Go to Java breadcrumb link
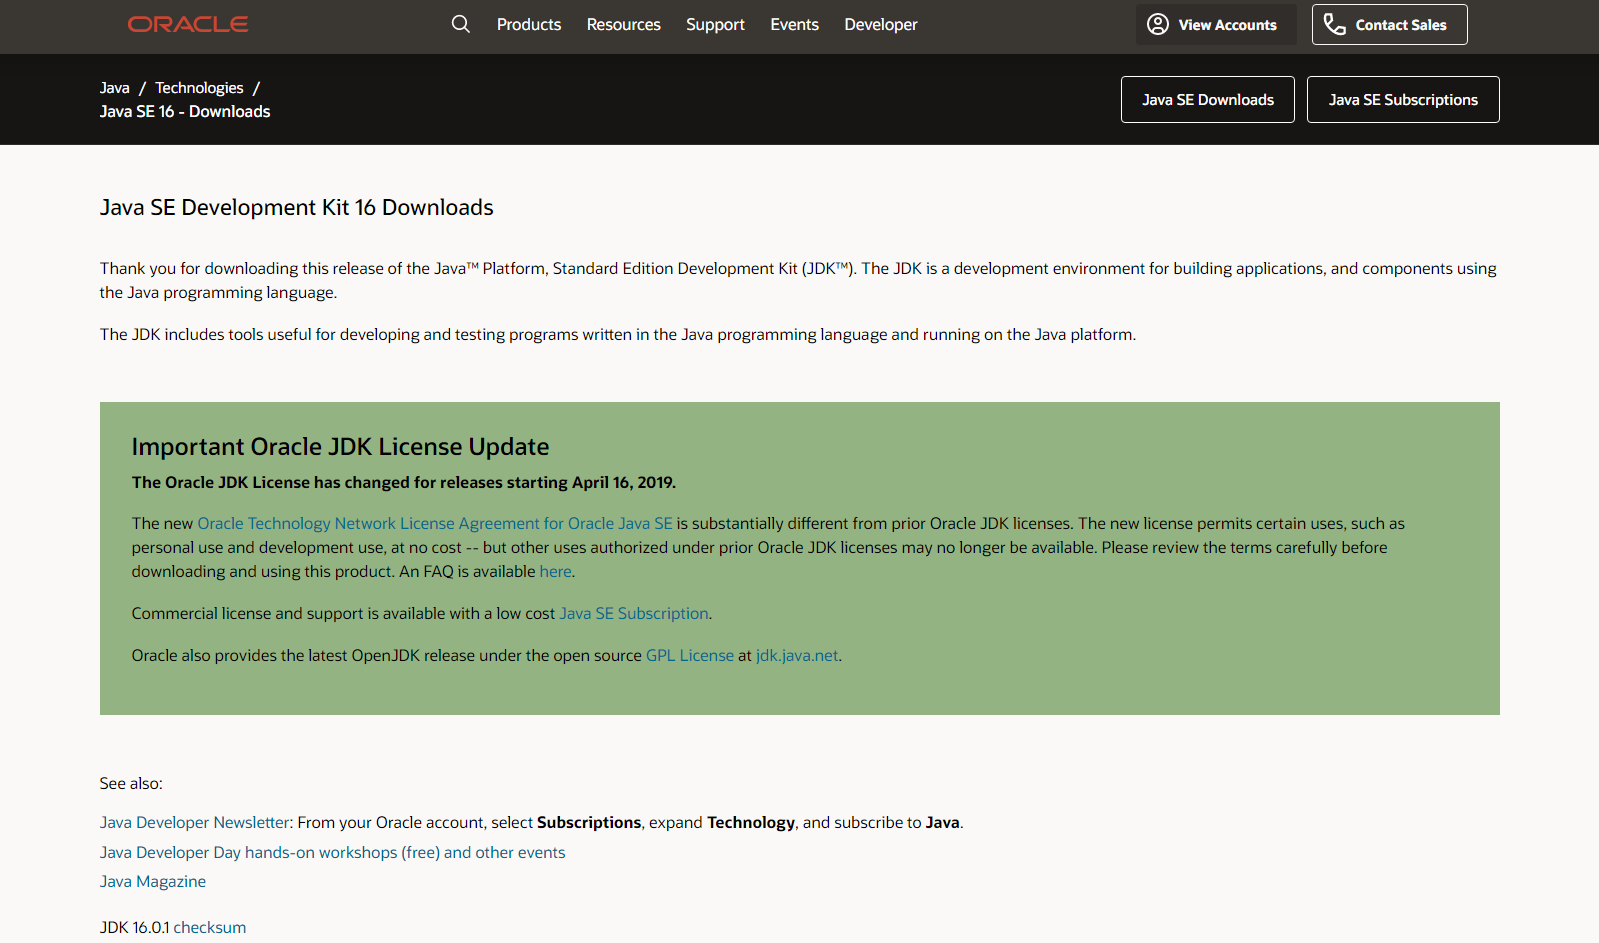This screenshot has width=1599, height=943. [x=115, y=88]
